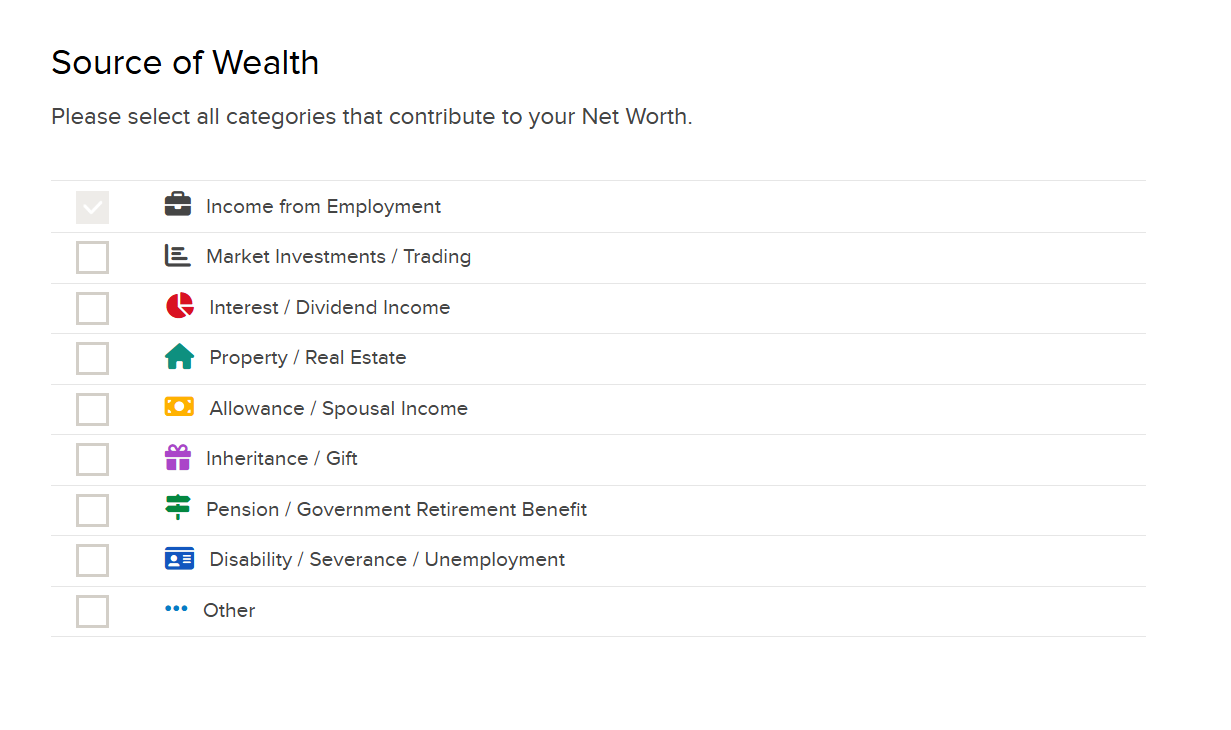The width and height of the screenshot is (1231, 730).
Task: Click the blue ID card Disability icon
Action: tap(180, 559)
